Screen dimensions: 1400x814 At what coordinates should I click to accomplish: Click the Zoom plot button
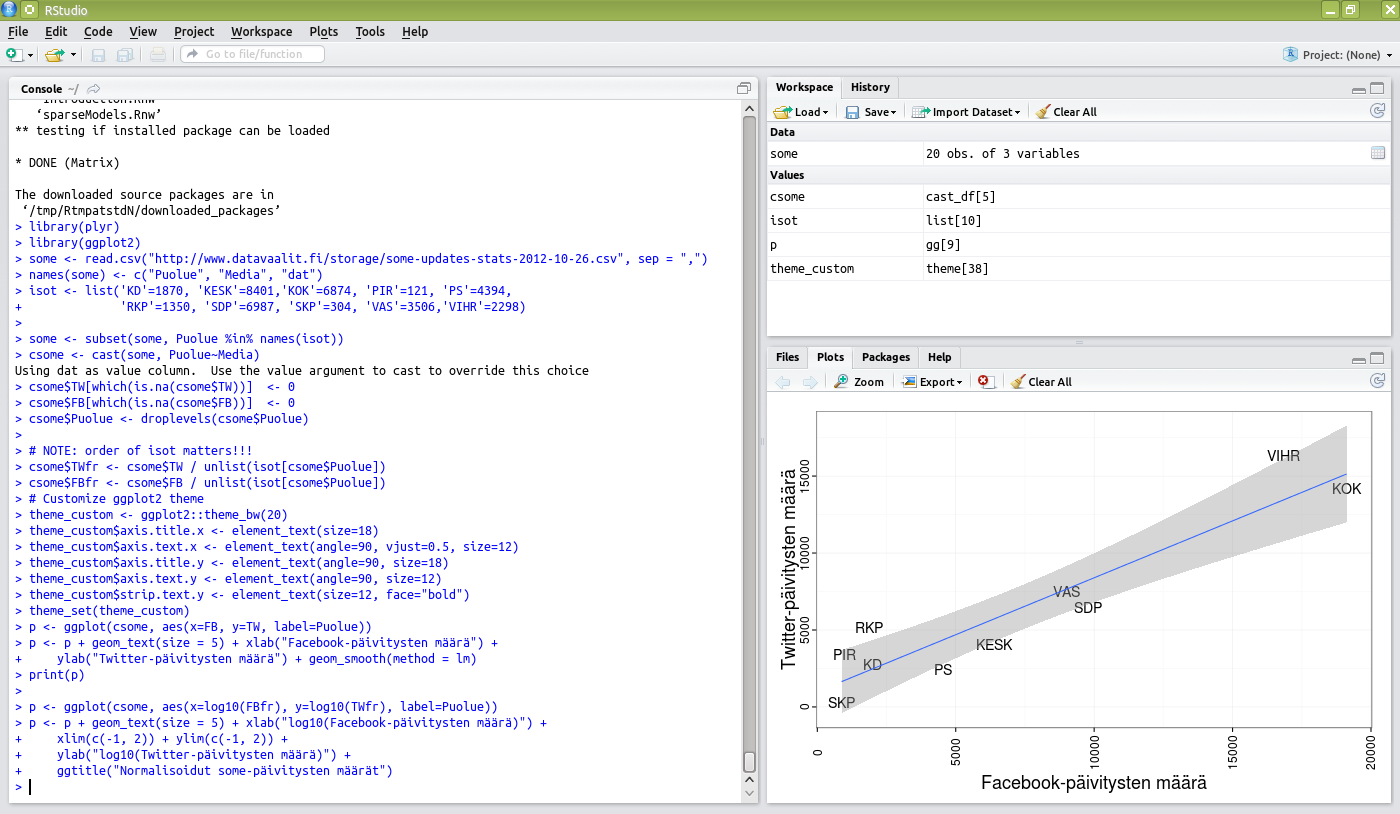(859, 382)
